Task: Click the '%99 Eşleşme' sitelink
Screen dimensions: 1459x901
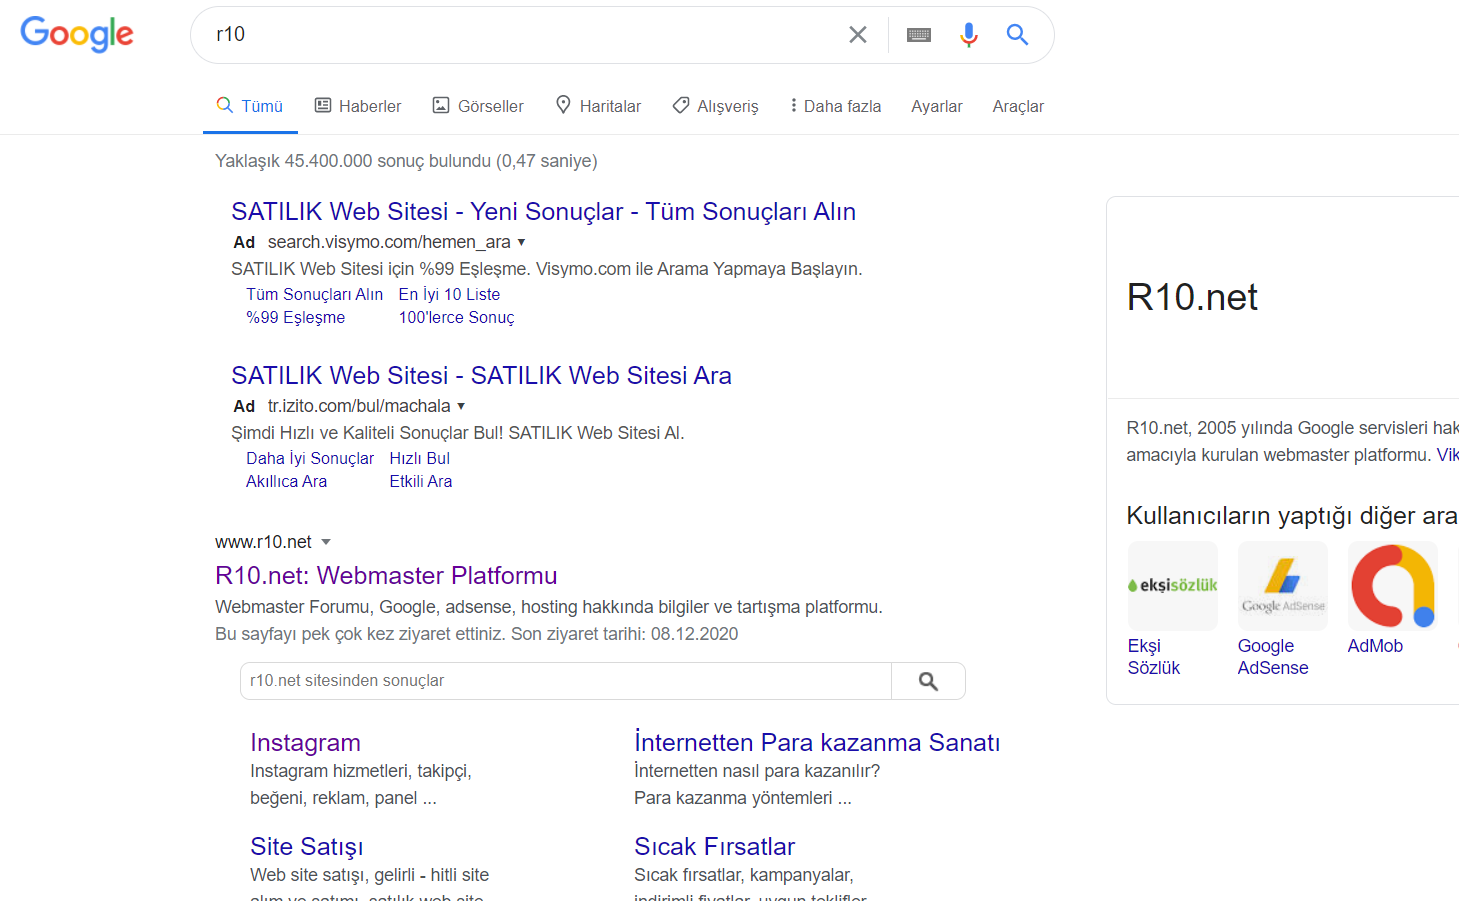Action: pos(295,318)
